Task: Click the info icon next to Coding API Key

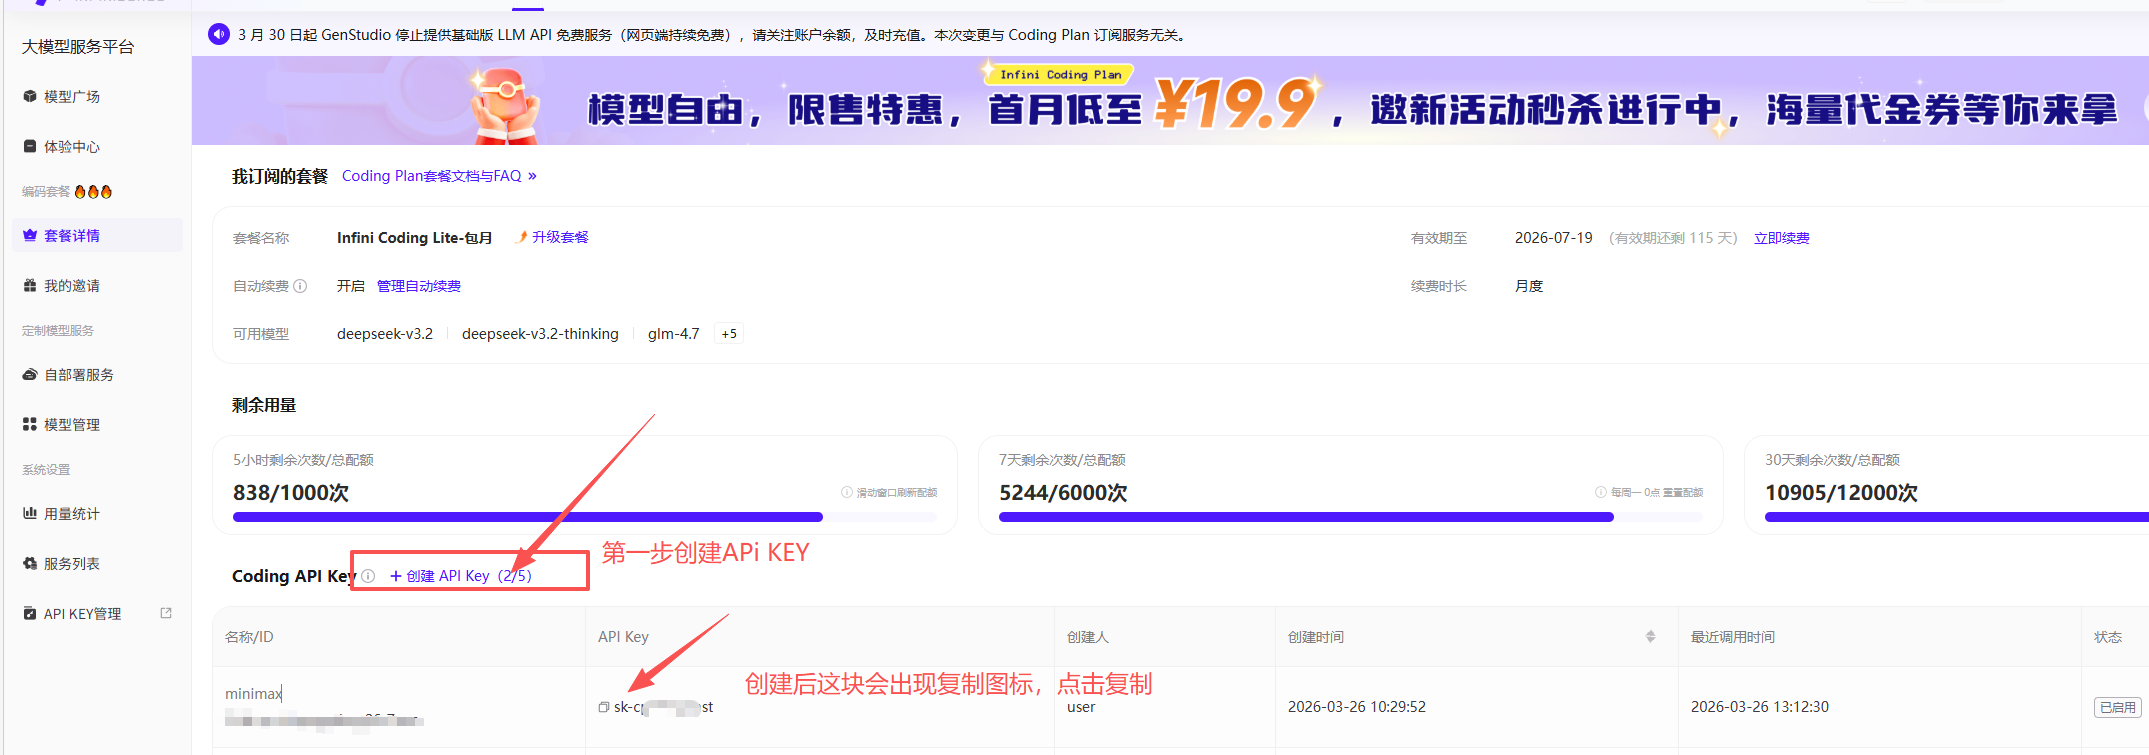Action: [368, 576]
